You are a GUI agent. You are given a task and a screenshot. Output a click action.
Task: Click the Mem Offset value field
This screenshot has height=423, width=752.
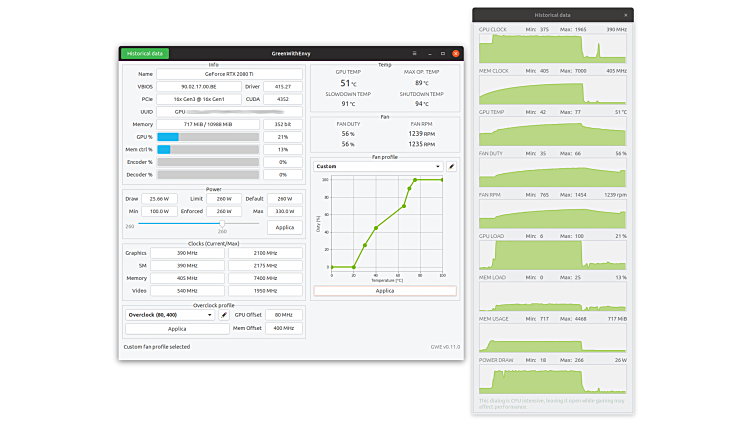click(283, 328)
